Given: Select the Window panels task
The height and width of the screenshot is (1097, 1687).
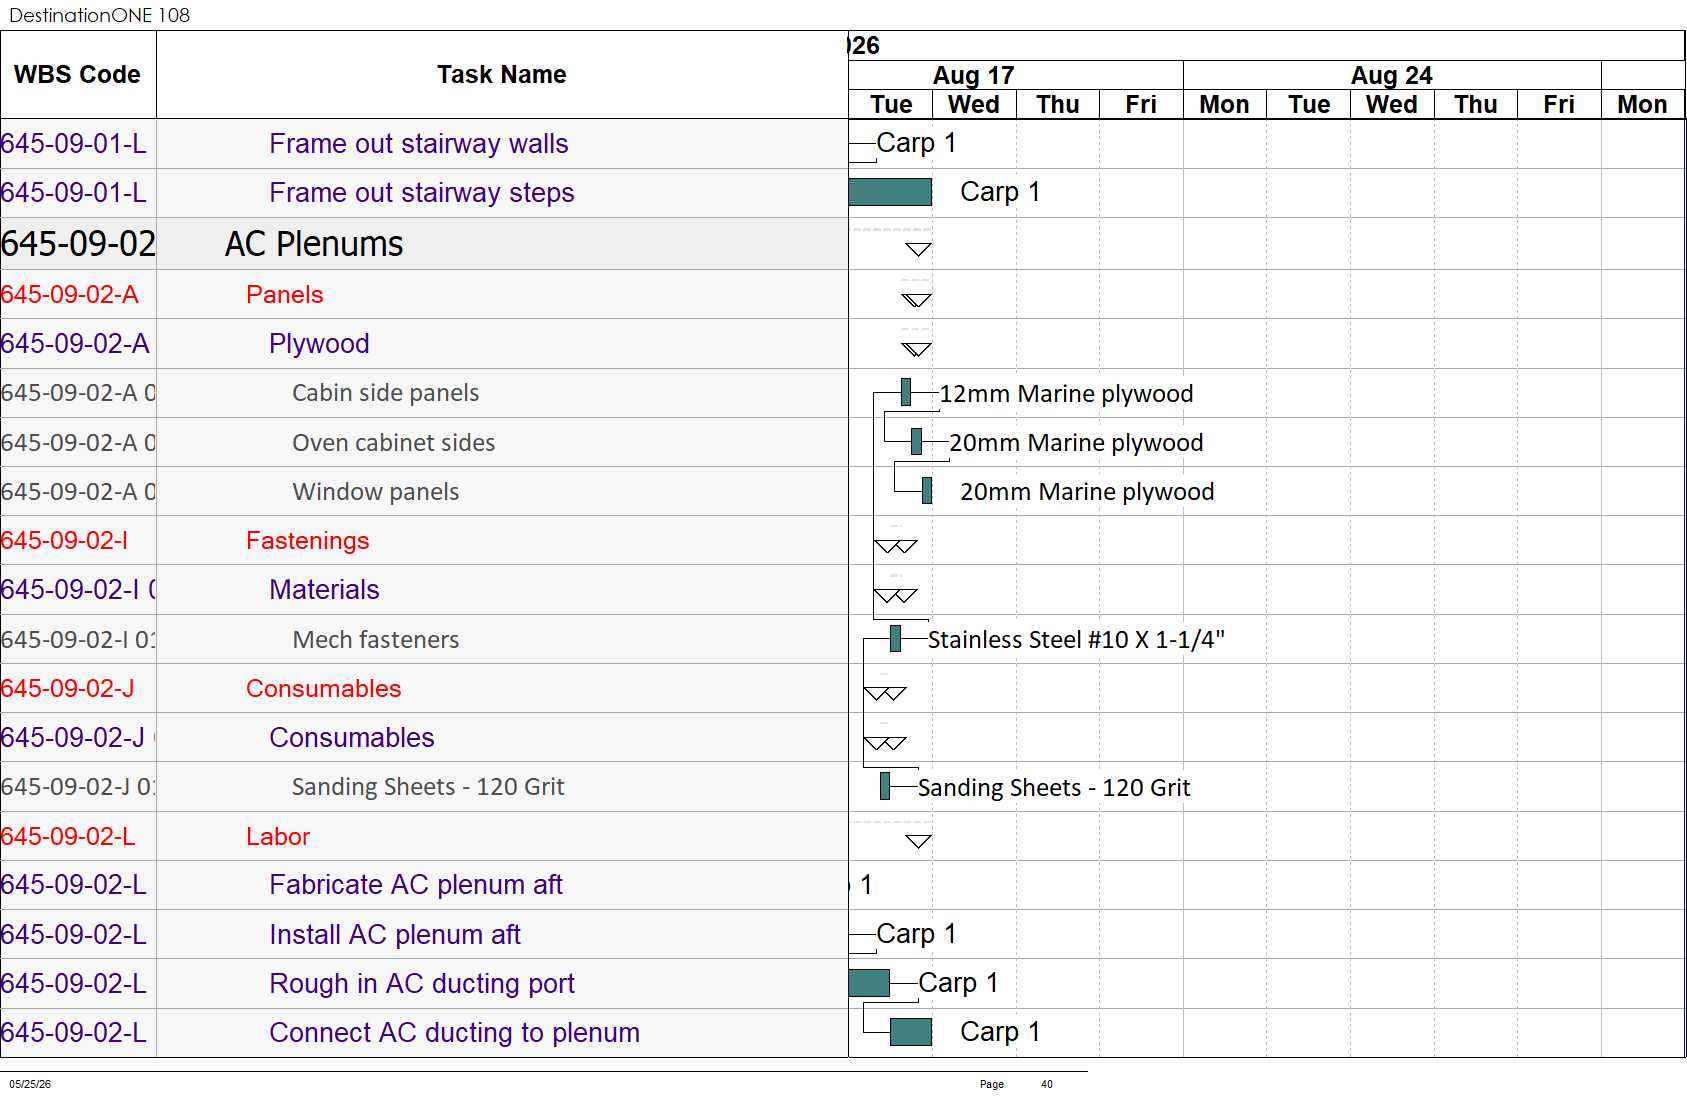Looking at the screenshot, I should click(x=375, y=492).
